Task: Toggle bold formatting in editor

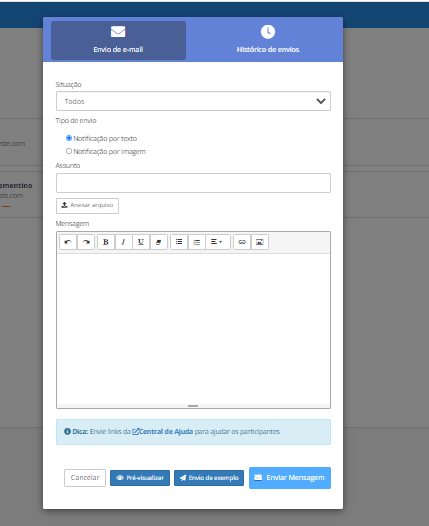Action: [x=106, y=242]
